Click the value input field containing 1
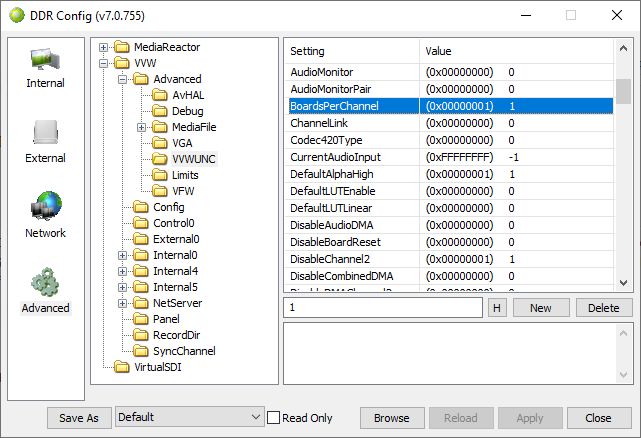Viewport: 641px width, 438px height. coord(383,308)
